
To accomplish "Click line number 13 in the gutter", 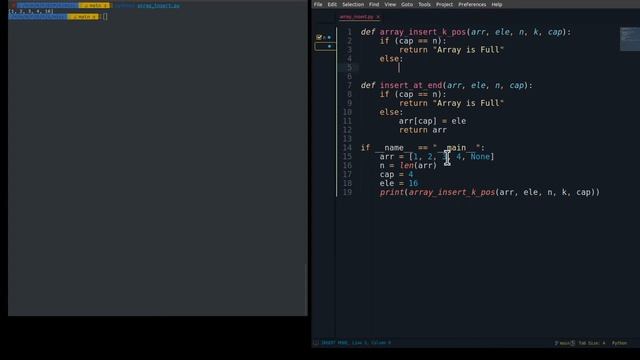I will [347, 139].
